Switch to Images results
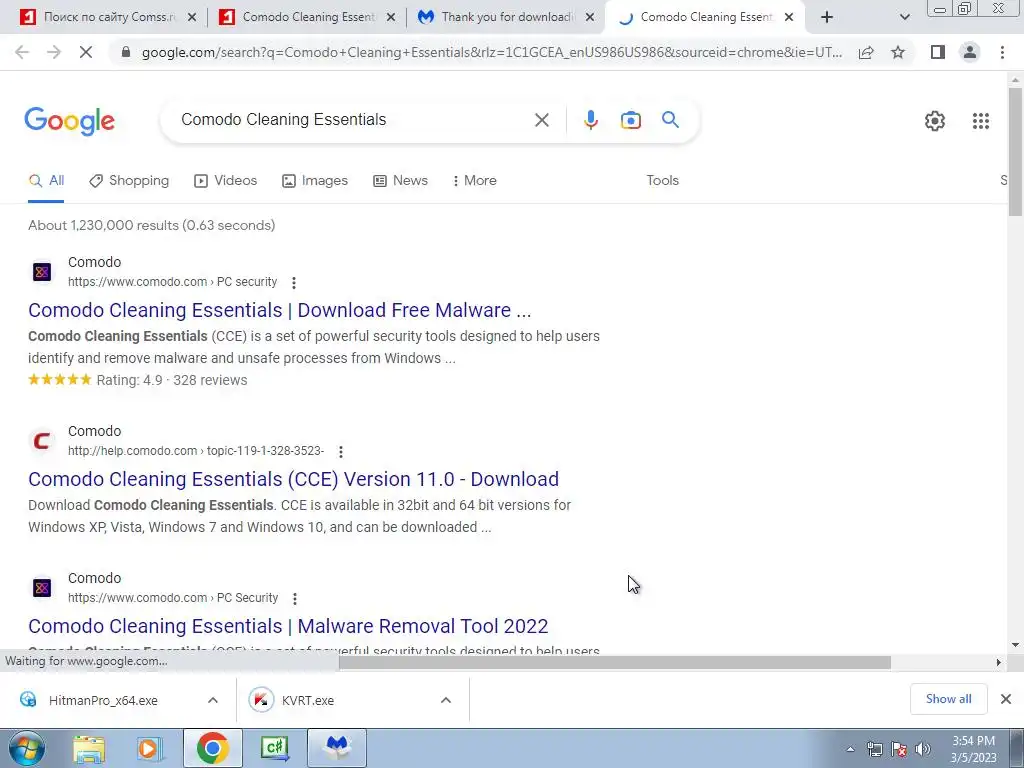The image size is (1024, 768). coord(315,181)
